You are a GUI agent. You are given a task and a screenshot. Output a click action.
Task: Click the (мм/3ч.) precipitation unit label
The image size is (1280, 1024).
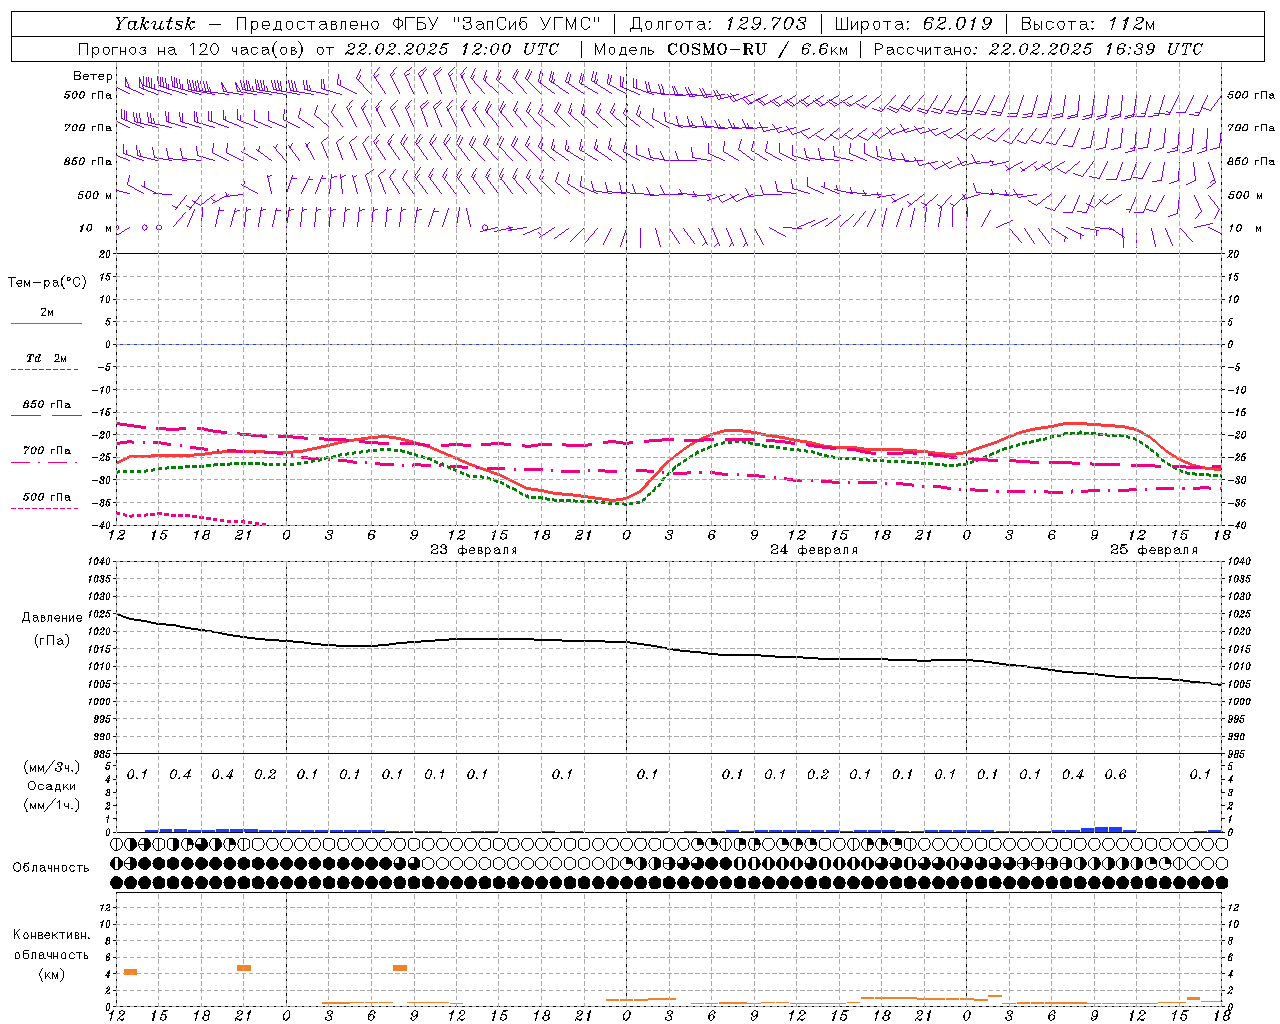coord(52,767)
